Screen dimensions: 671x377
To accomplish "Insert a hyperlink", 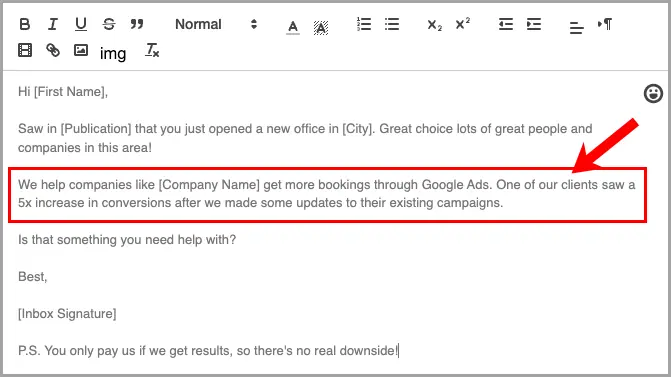I will point(53,50).
